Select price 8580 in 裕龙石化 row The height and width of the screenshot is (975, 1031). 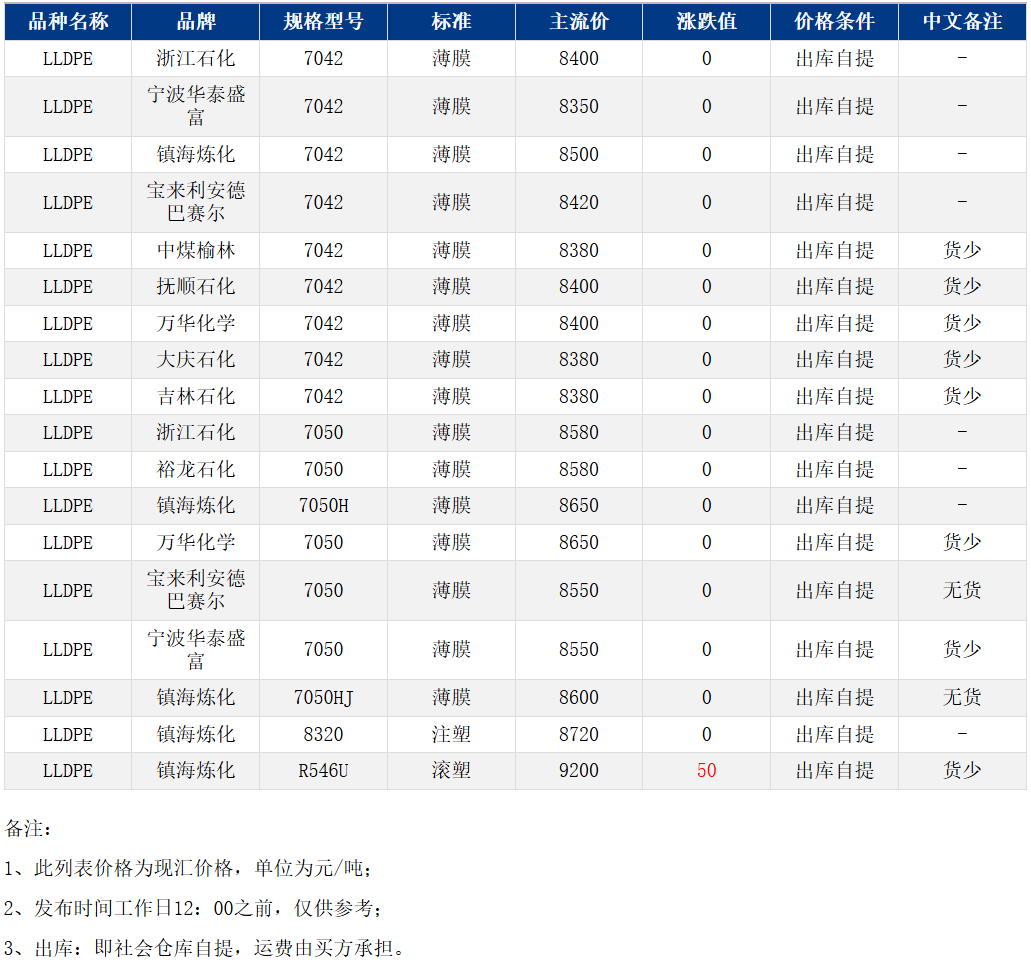pos(579,469)
